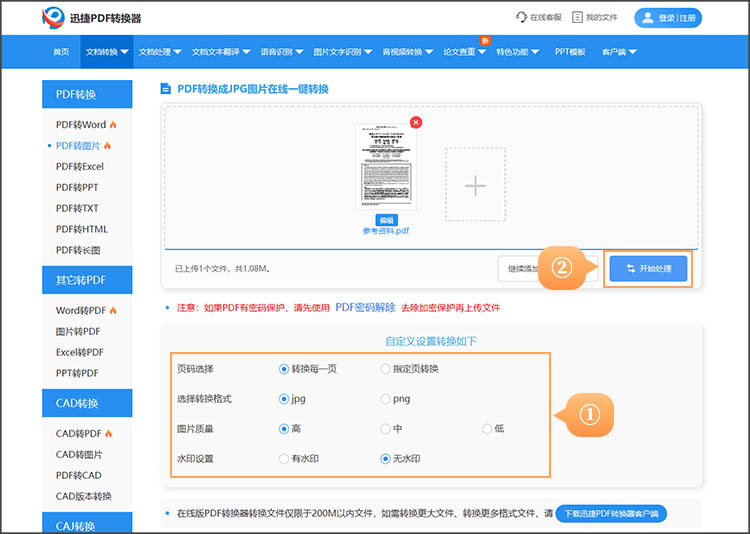Open Excel转PDF from sidebar

pyautogui.click(x=79, y=352)
